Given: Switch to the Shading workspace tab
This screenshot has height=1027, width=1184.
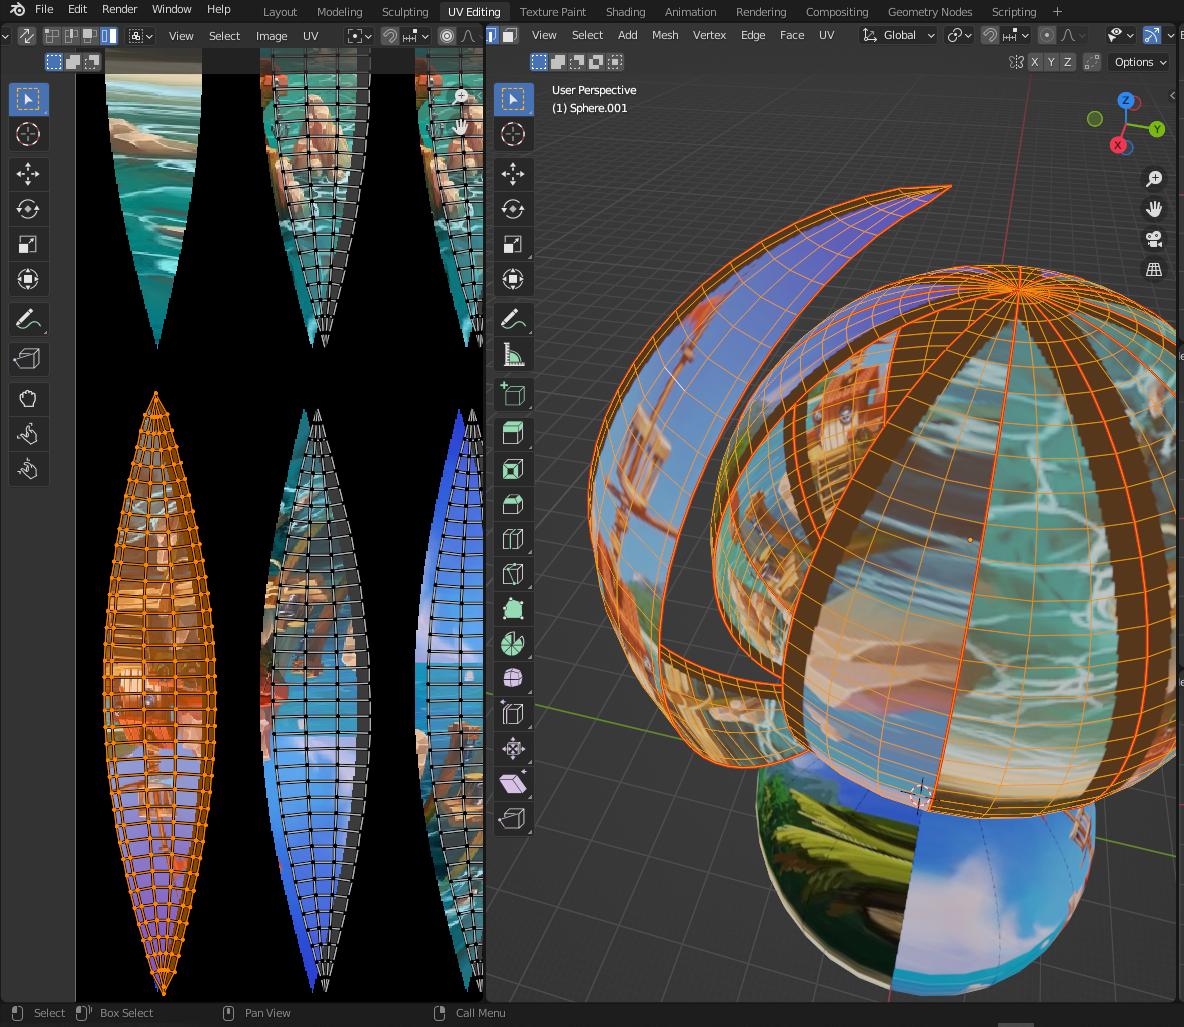Looking at the screenshot, I should (x=625, y=11).
